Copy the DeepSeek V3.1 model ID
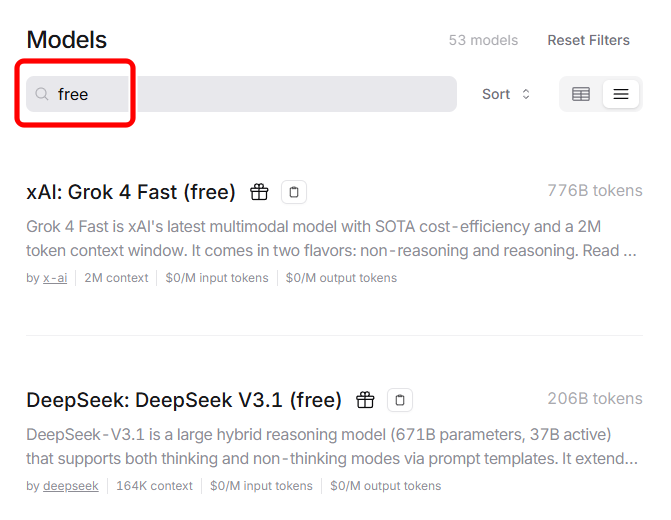 point(400,400)
